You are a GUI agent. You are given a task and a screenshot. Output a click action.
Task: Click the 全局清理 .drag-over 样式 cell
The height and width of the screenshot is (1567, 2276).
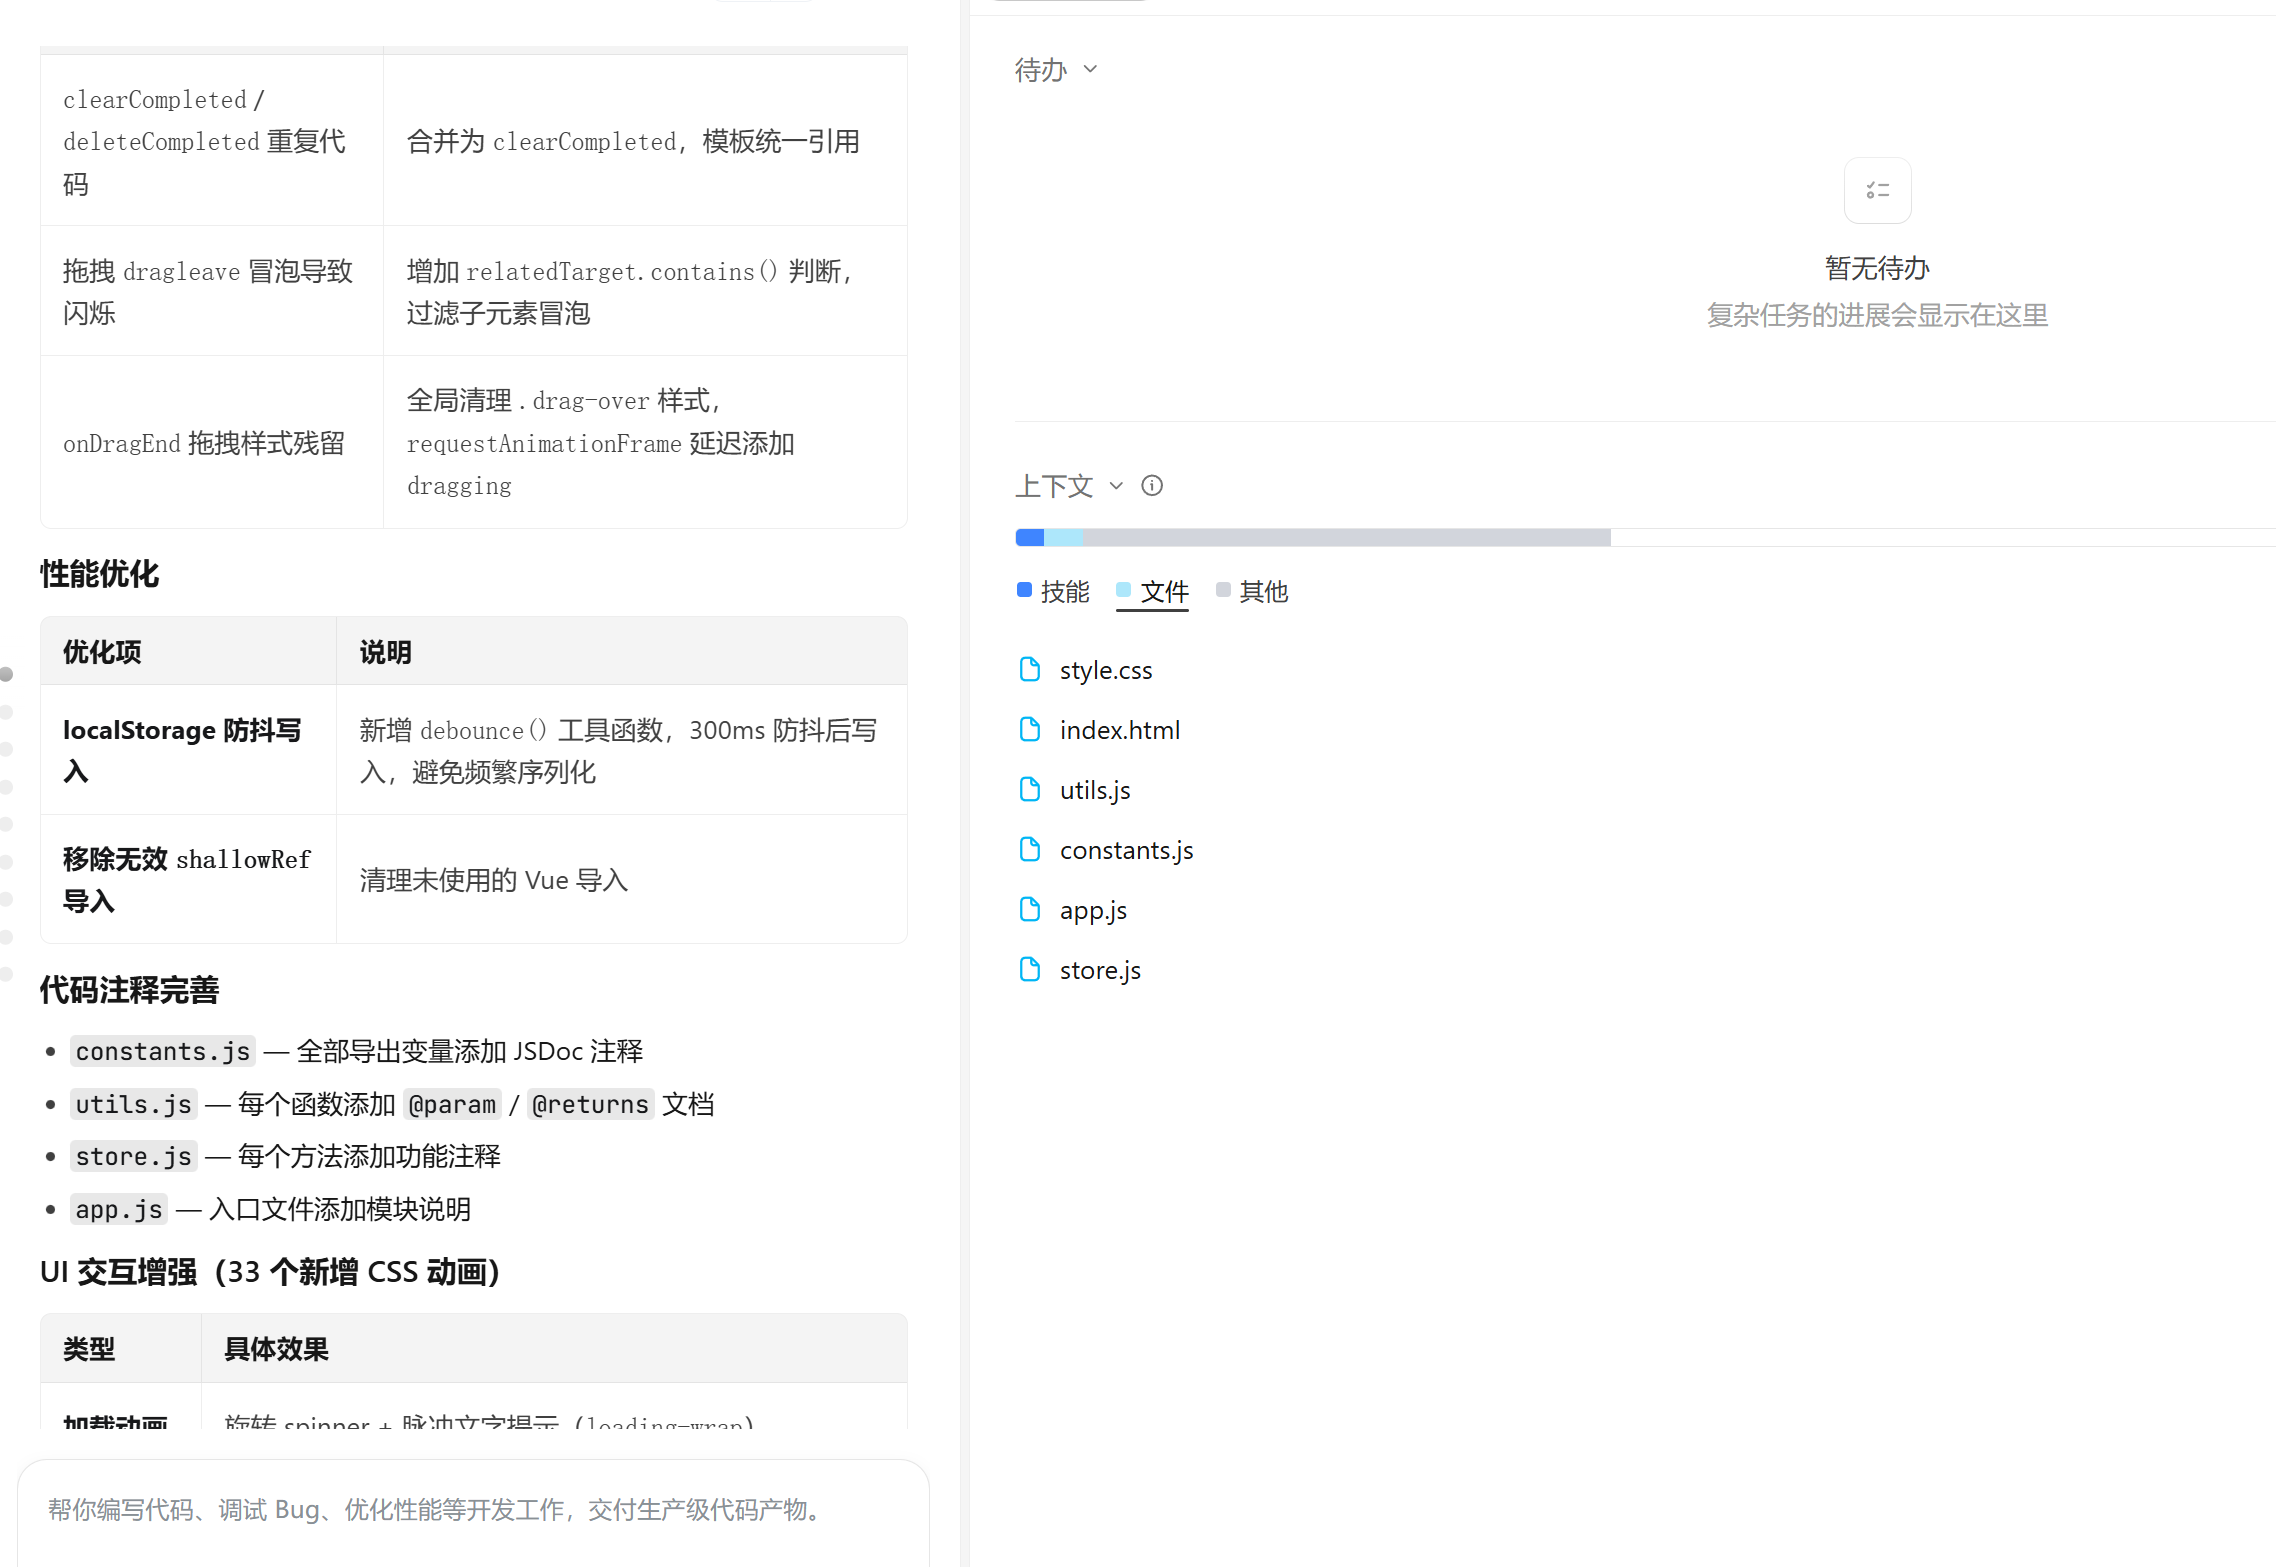pyautogui.click(x=645, y=442)
